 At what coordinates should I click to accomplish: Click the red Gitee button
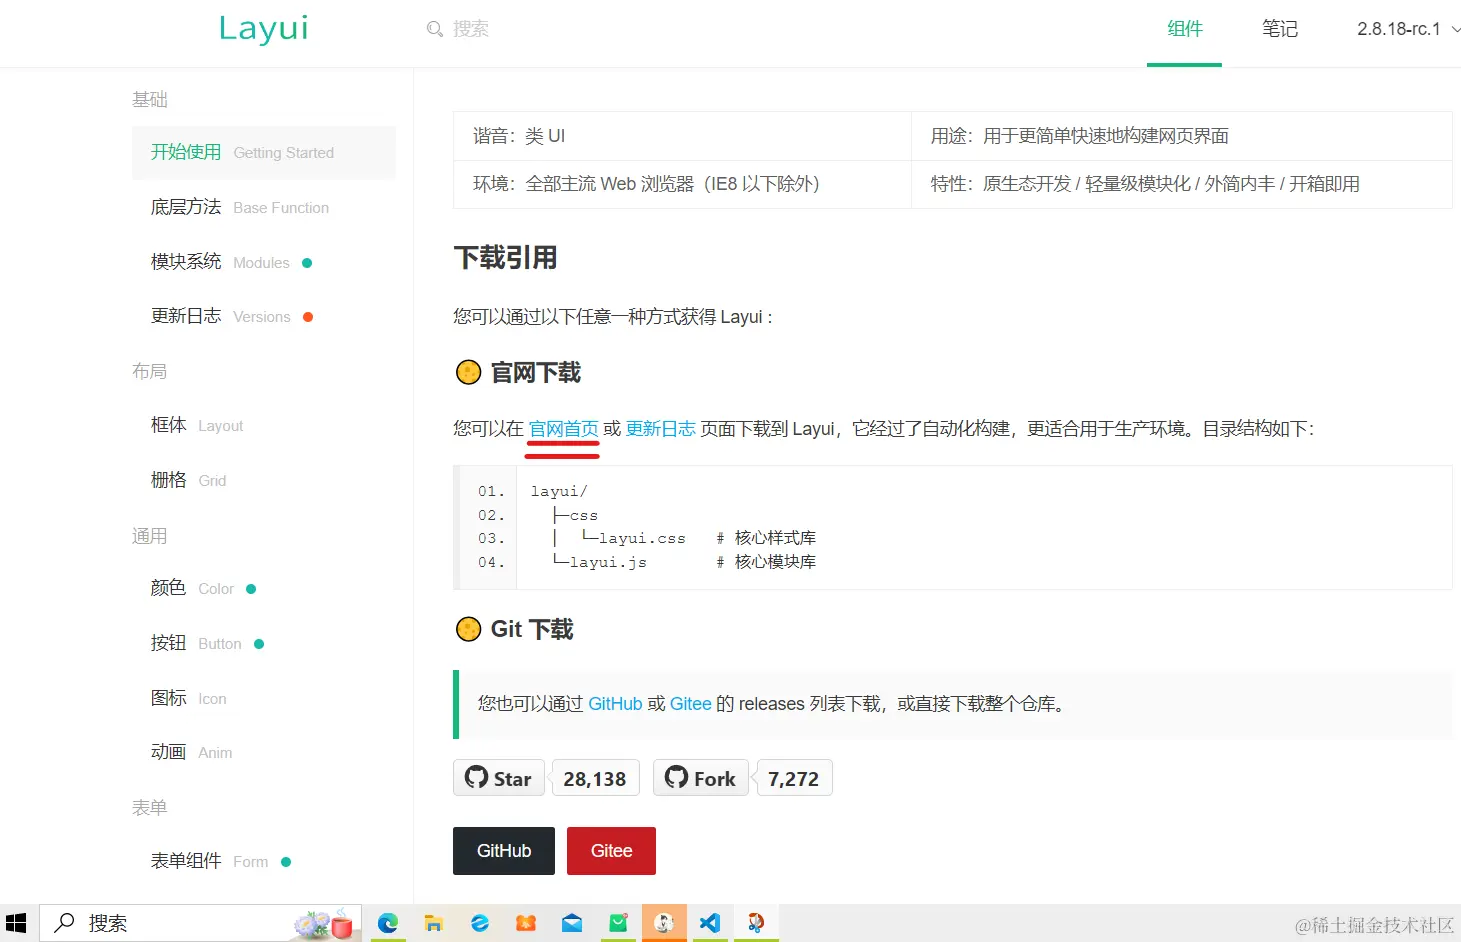click(611, 851)
